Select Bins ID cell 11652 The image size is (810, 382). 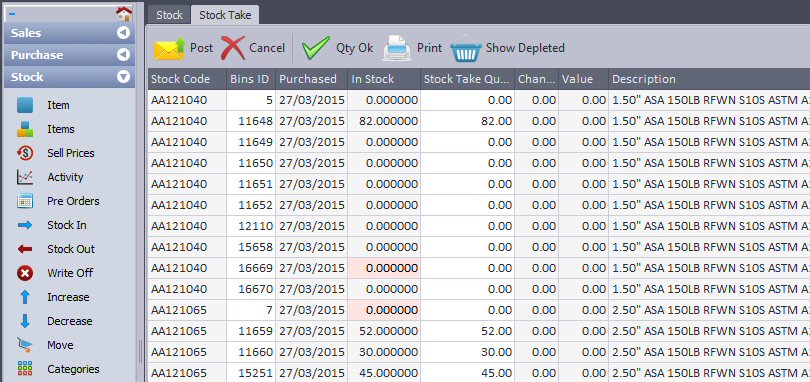point(251,205)
